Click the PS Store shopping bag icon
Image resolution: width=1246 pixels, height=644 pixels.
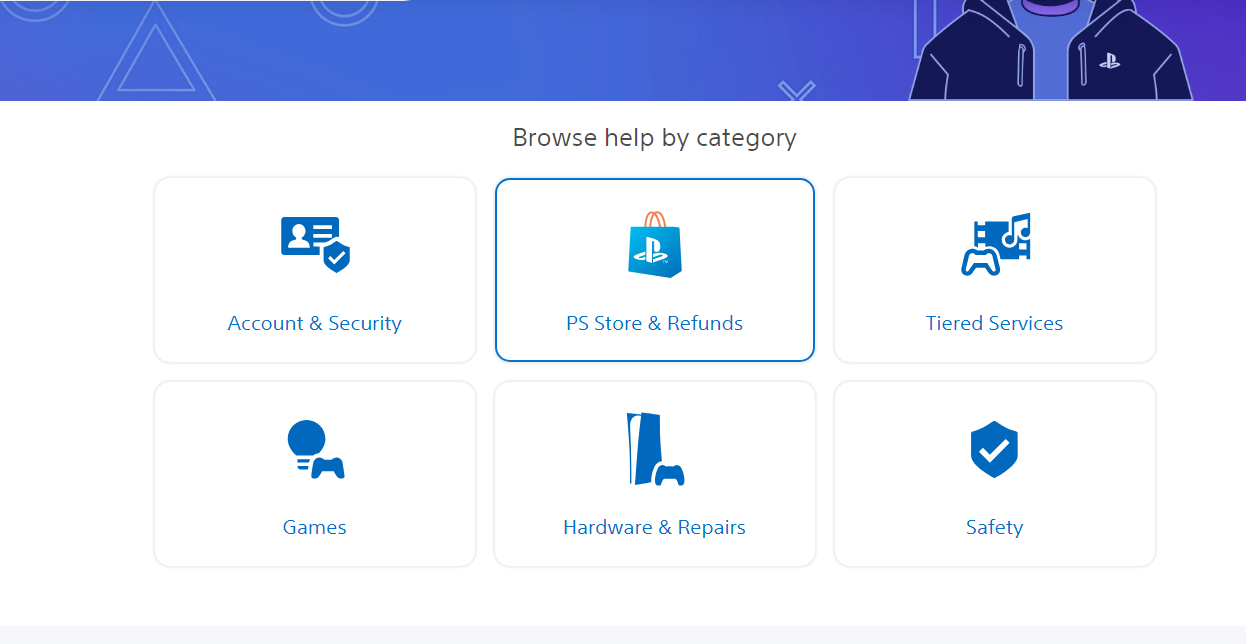click(655, 244)
